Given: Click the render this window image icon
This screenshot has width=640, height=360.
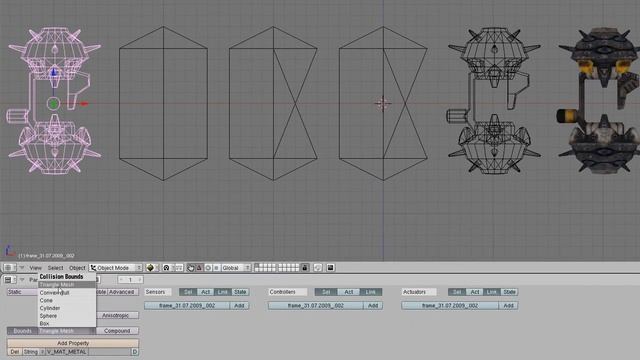Looking at the screenshot, I should tap(330, 268).
